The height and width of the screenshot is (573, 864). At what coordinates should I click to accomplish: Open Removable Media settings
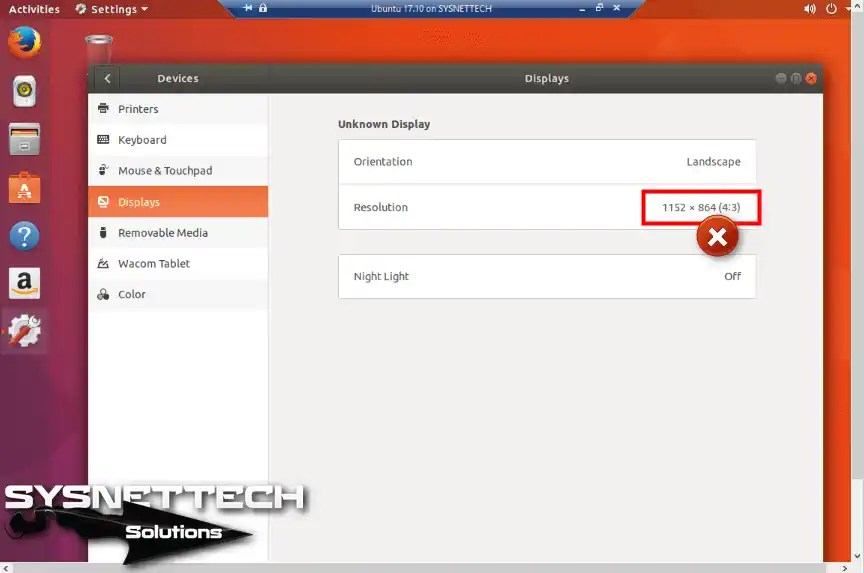[178, 233]
